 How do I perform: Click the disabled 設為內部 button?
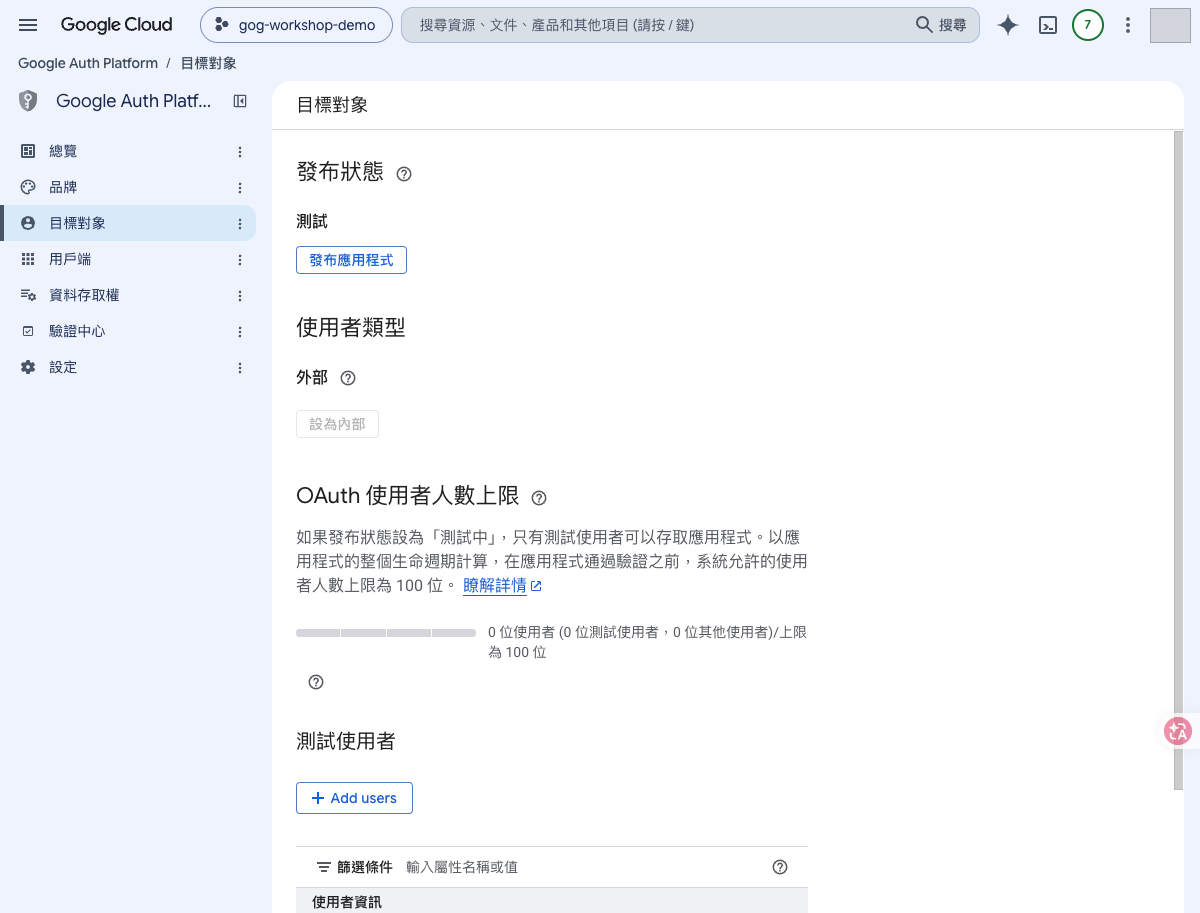point(337,424)
